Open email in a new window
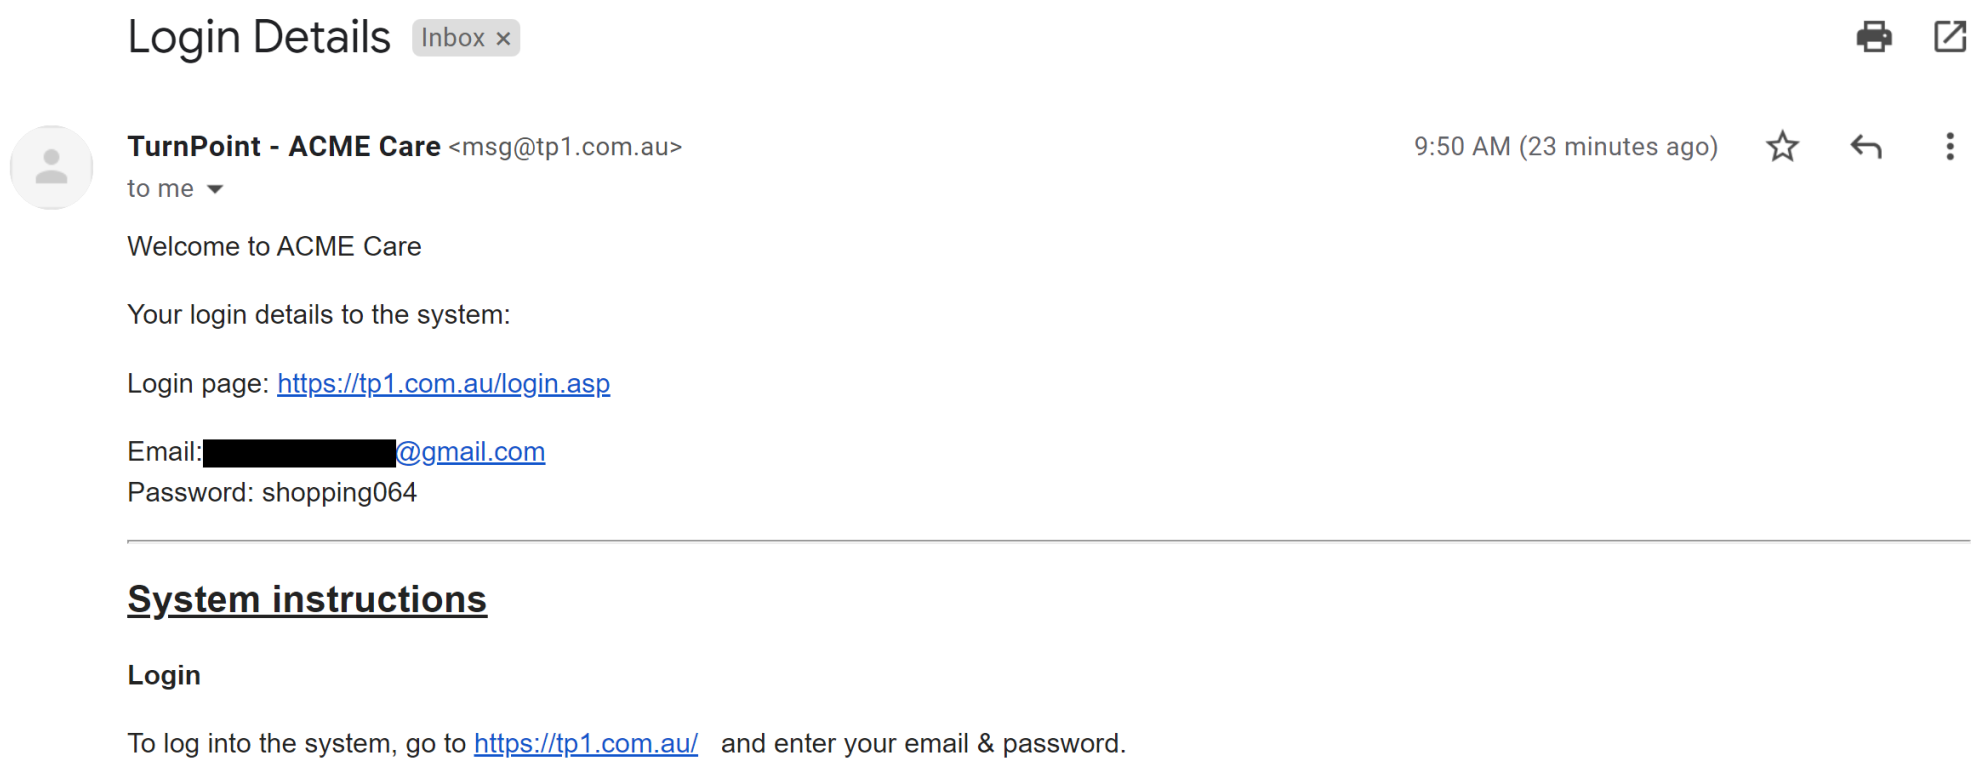Image resolution: width=1982 pixels, height=761 pixels. point(1949,37)
